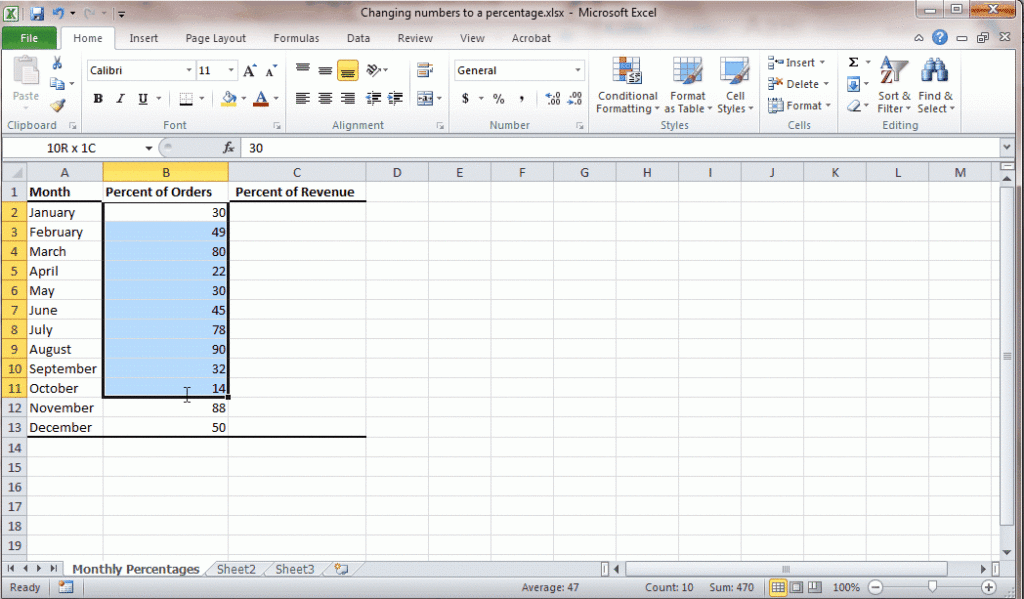Image resolution: width=1024 pixels, height=599 pixels.
Task: Click the Decrease Font Size icon
Action: click(x=270, y=71)
